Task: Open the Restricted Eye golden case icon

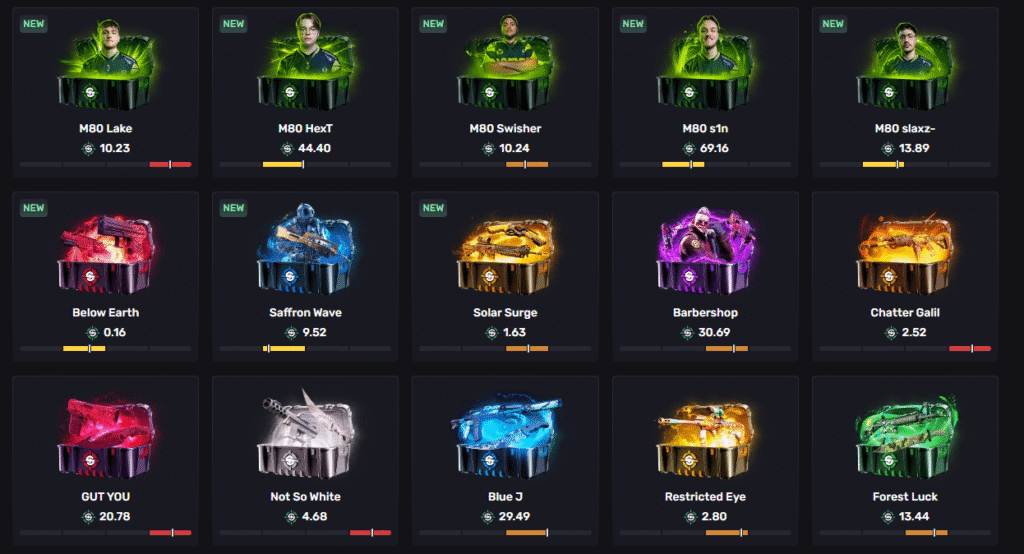Action: [705, 439]
